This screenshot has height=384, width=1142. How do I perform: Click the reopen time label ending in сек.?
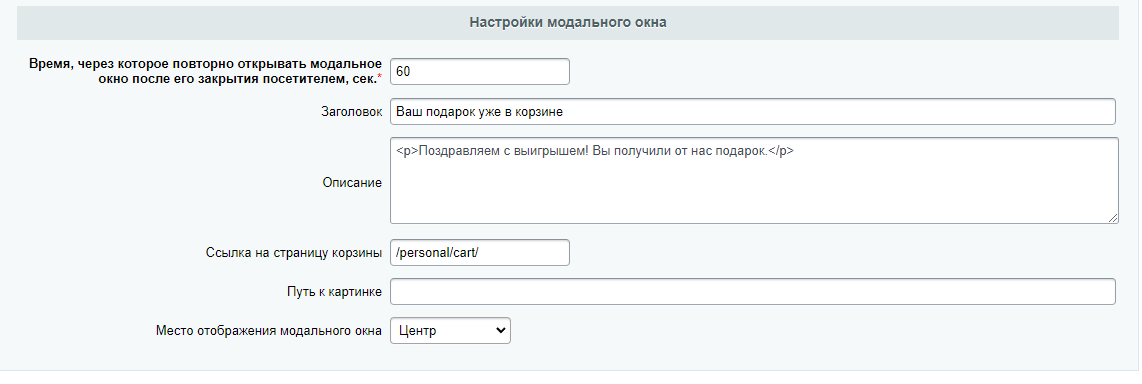(205, 71)
